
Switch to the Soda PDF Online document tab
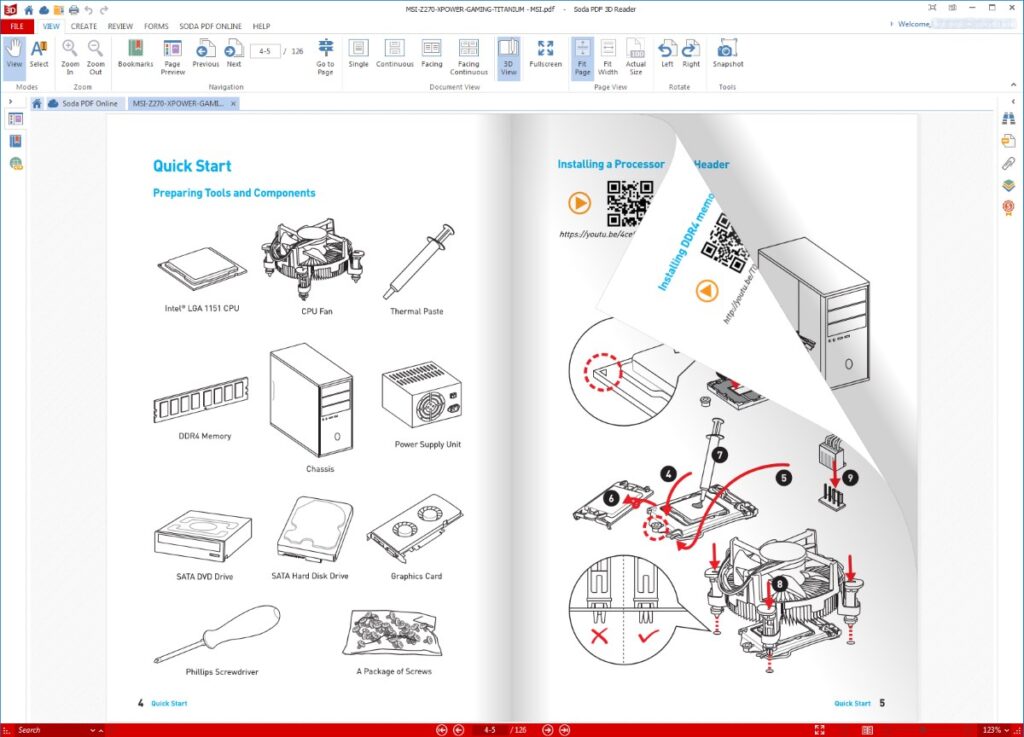pyautogui.click(x=84, y=103)
